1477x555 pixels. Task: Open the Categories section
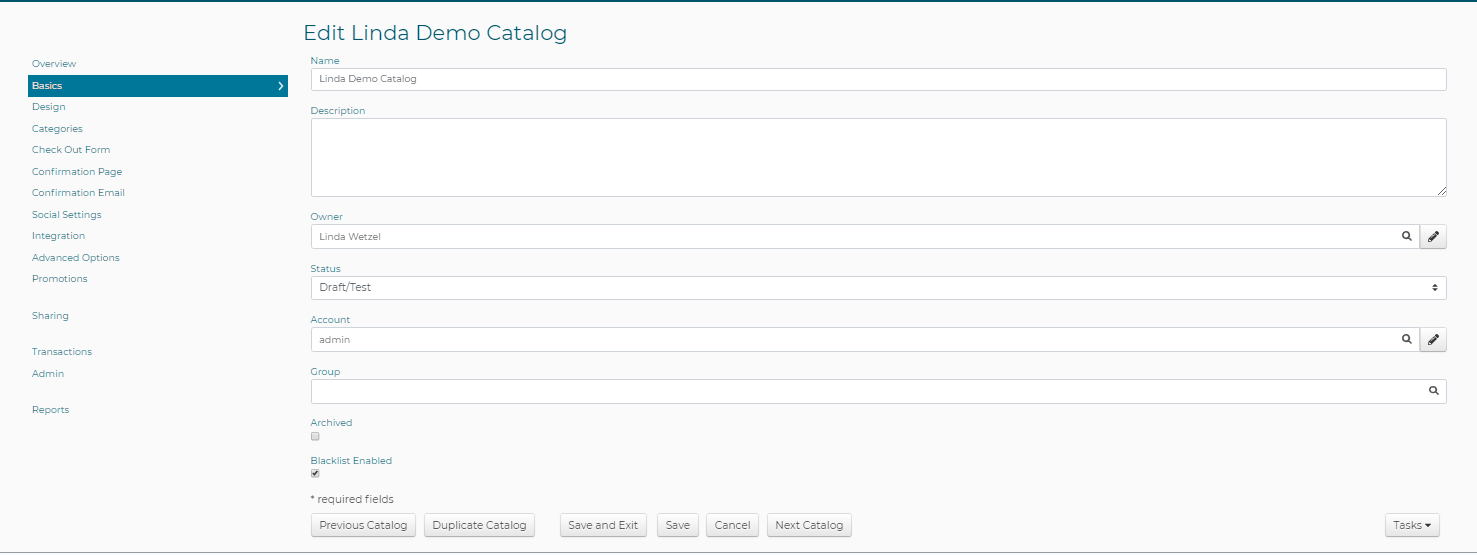pos(57,129)
